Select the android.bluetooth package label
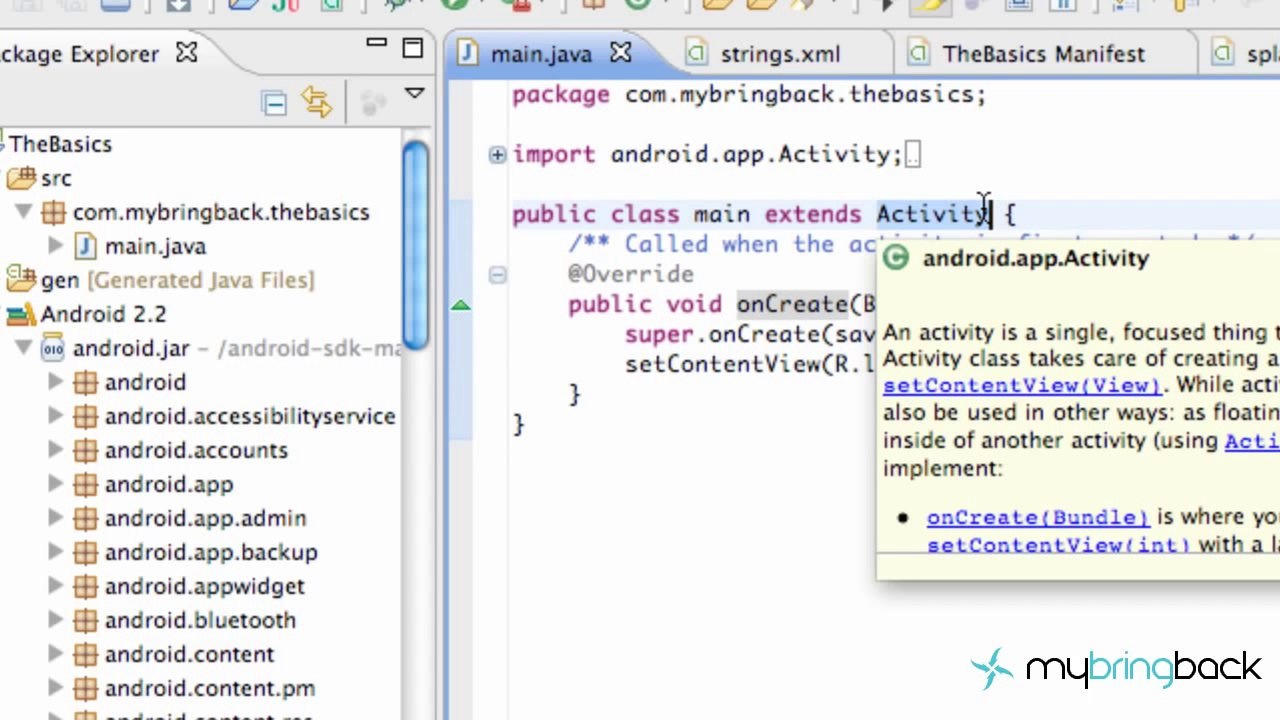This screenshot has width=1280, height=720. tap(200, 620)
